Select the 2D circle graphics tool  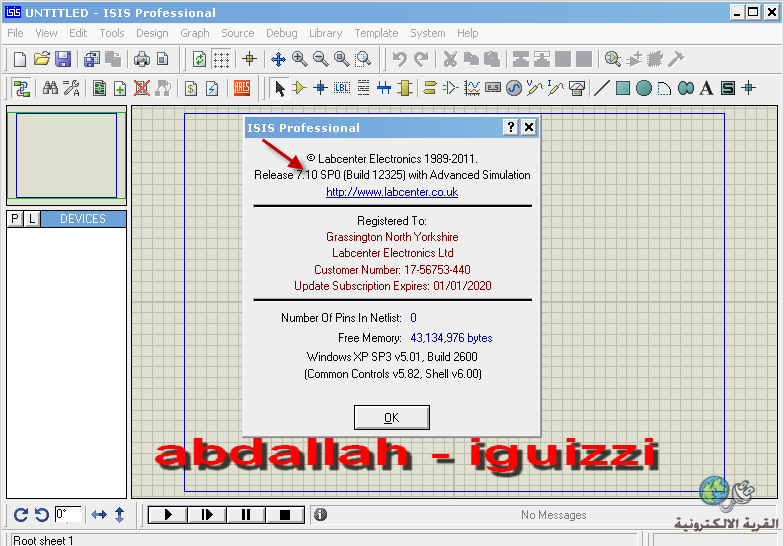(644, 88)
